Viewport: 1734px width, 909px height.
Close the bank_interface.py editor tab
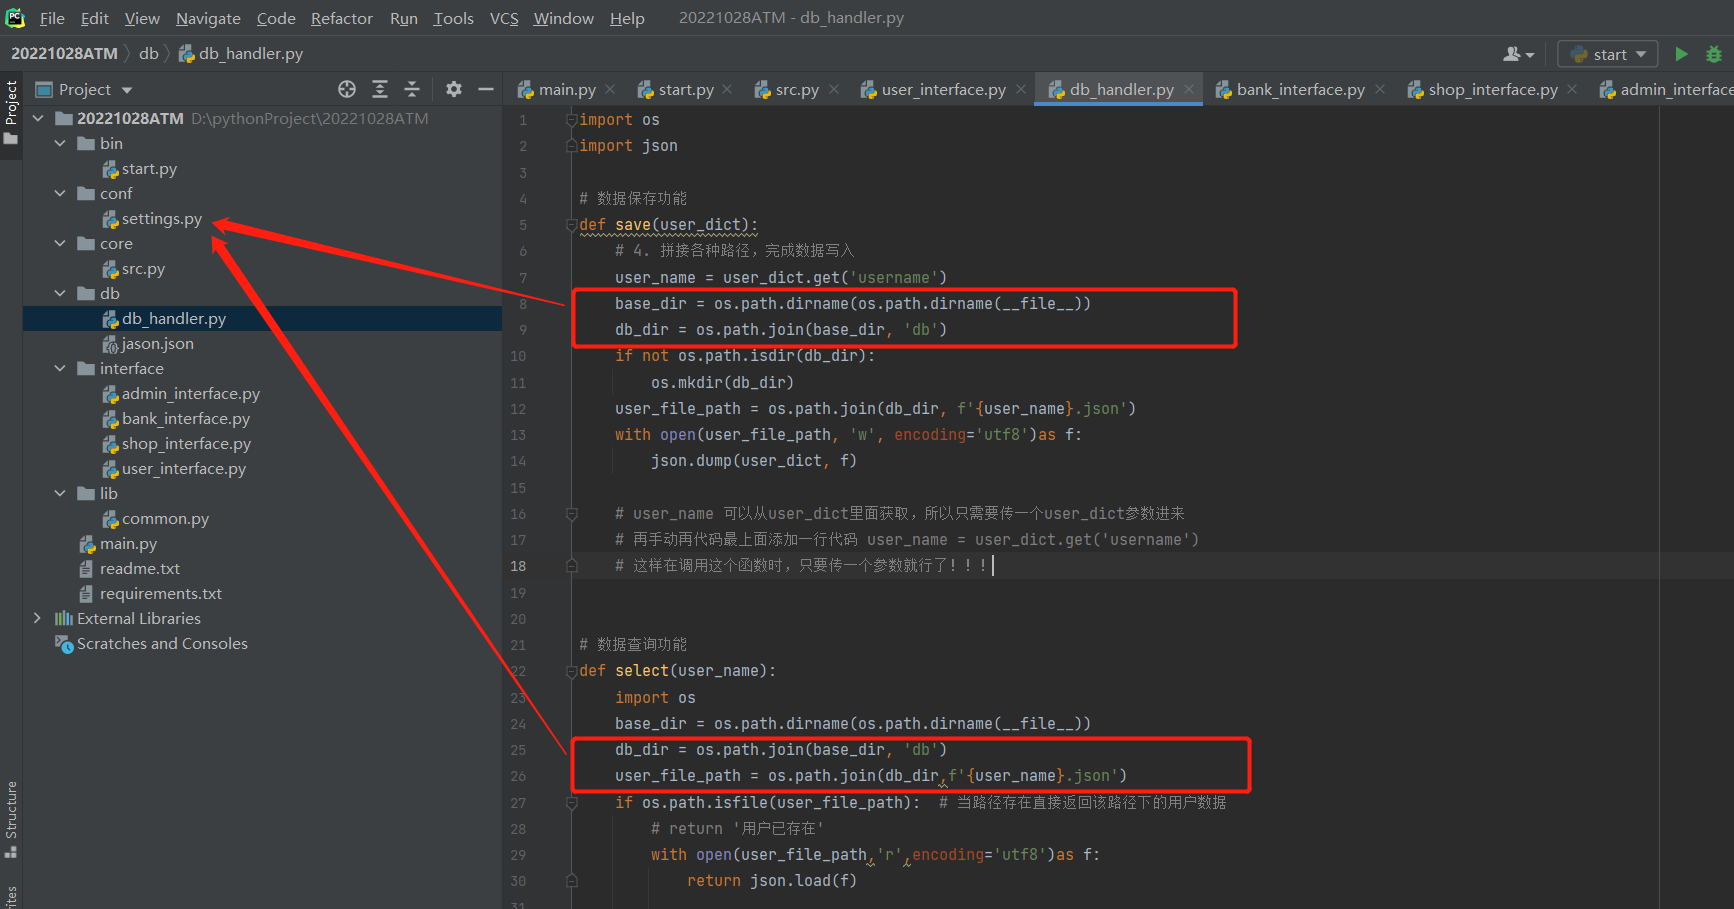coord(1380,89)
